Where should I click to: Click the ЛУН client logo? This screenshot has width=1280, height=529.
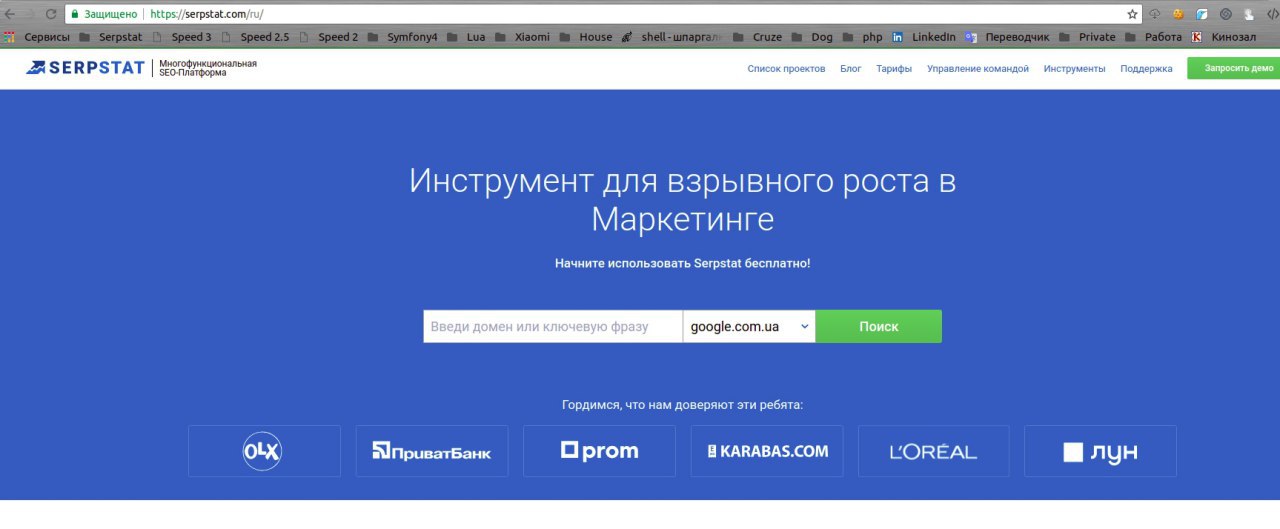click(1100, 451)
